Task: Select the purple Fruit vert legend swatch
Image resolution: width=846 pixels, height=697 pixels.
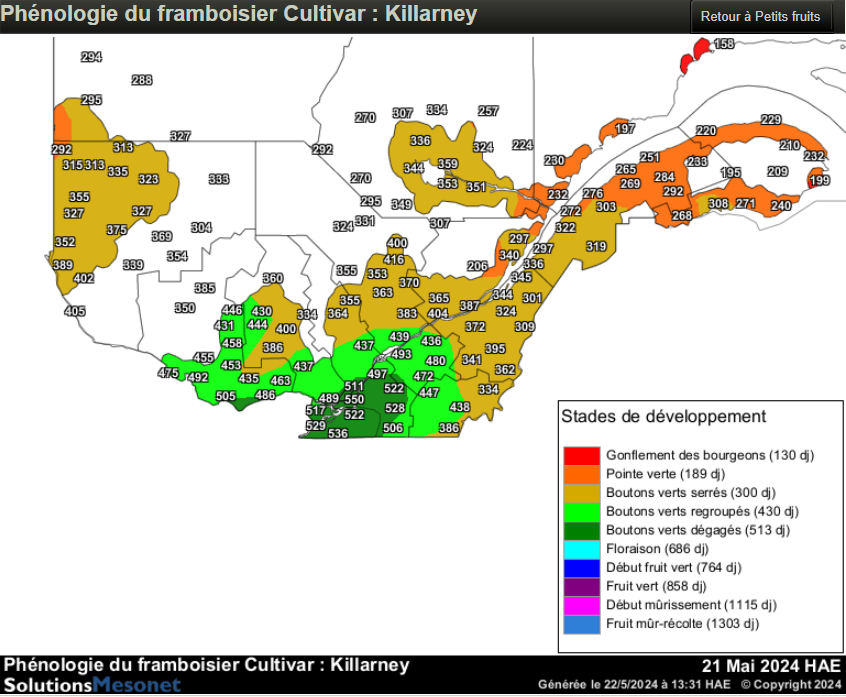Action: point(582,586)
